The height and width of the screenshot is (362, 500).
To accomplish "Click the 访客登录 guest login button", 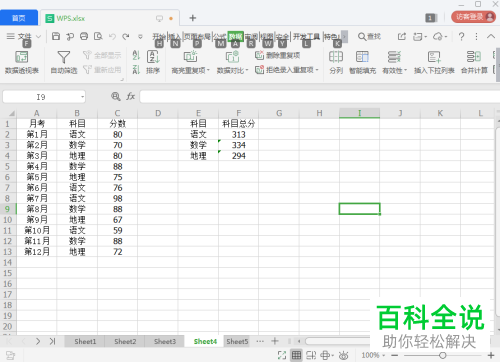I will point(474,17).
